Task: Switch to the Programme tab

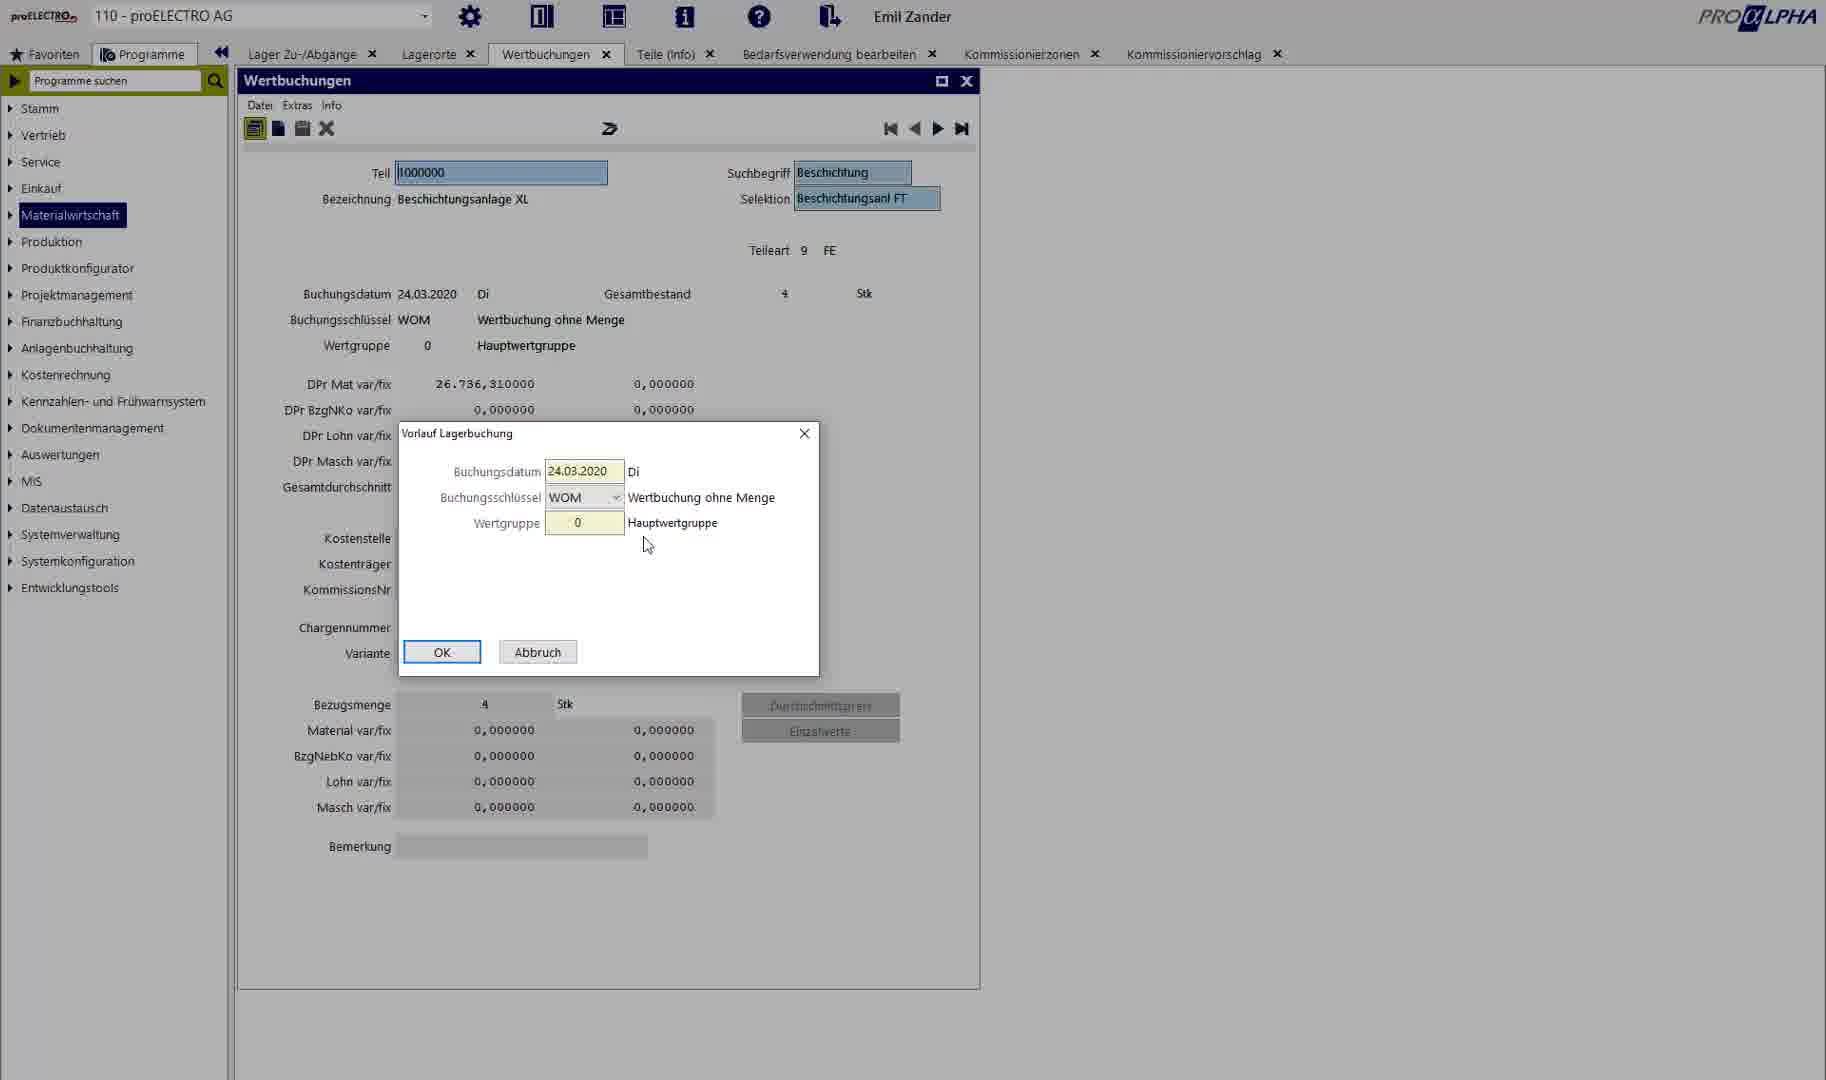Action: 143,54
